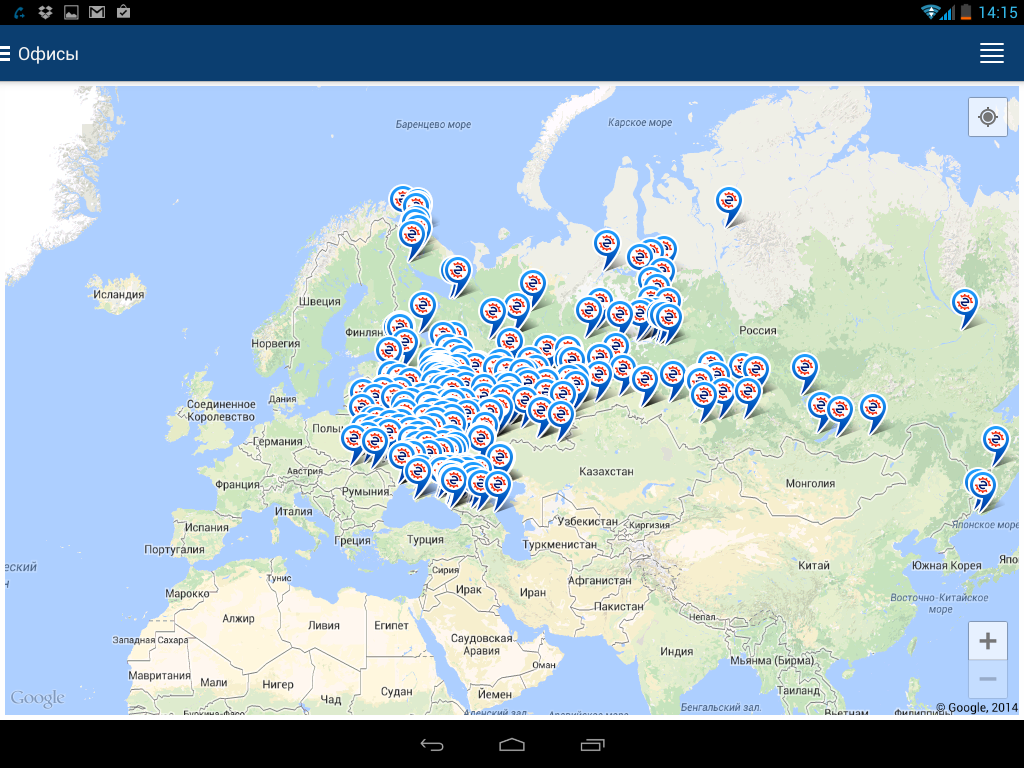This screenshot has height=768, width=1024.
Task: Select office marker just above Японское море label
Action: click(983, 487)
